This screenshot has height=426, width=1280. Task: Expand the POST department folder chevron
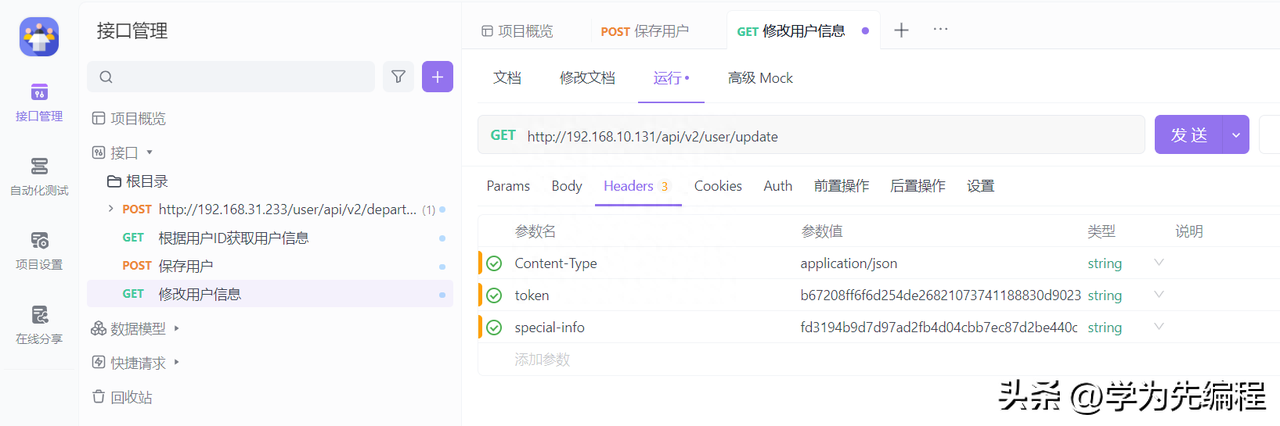pos(111,210)
